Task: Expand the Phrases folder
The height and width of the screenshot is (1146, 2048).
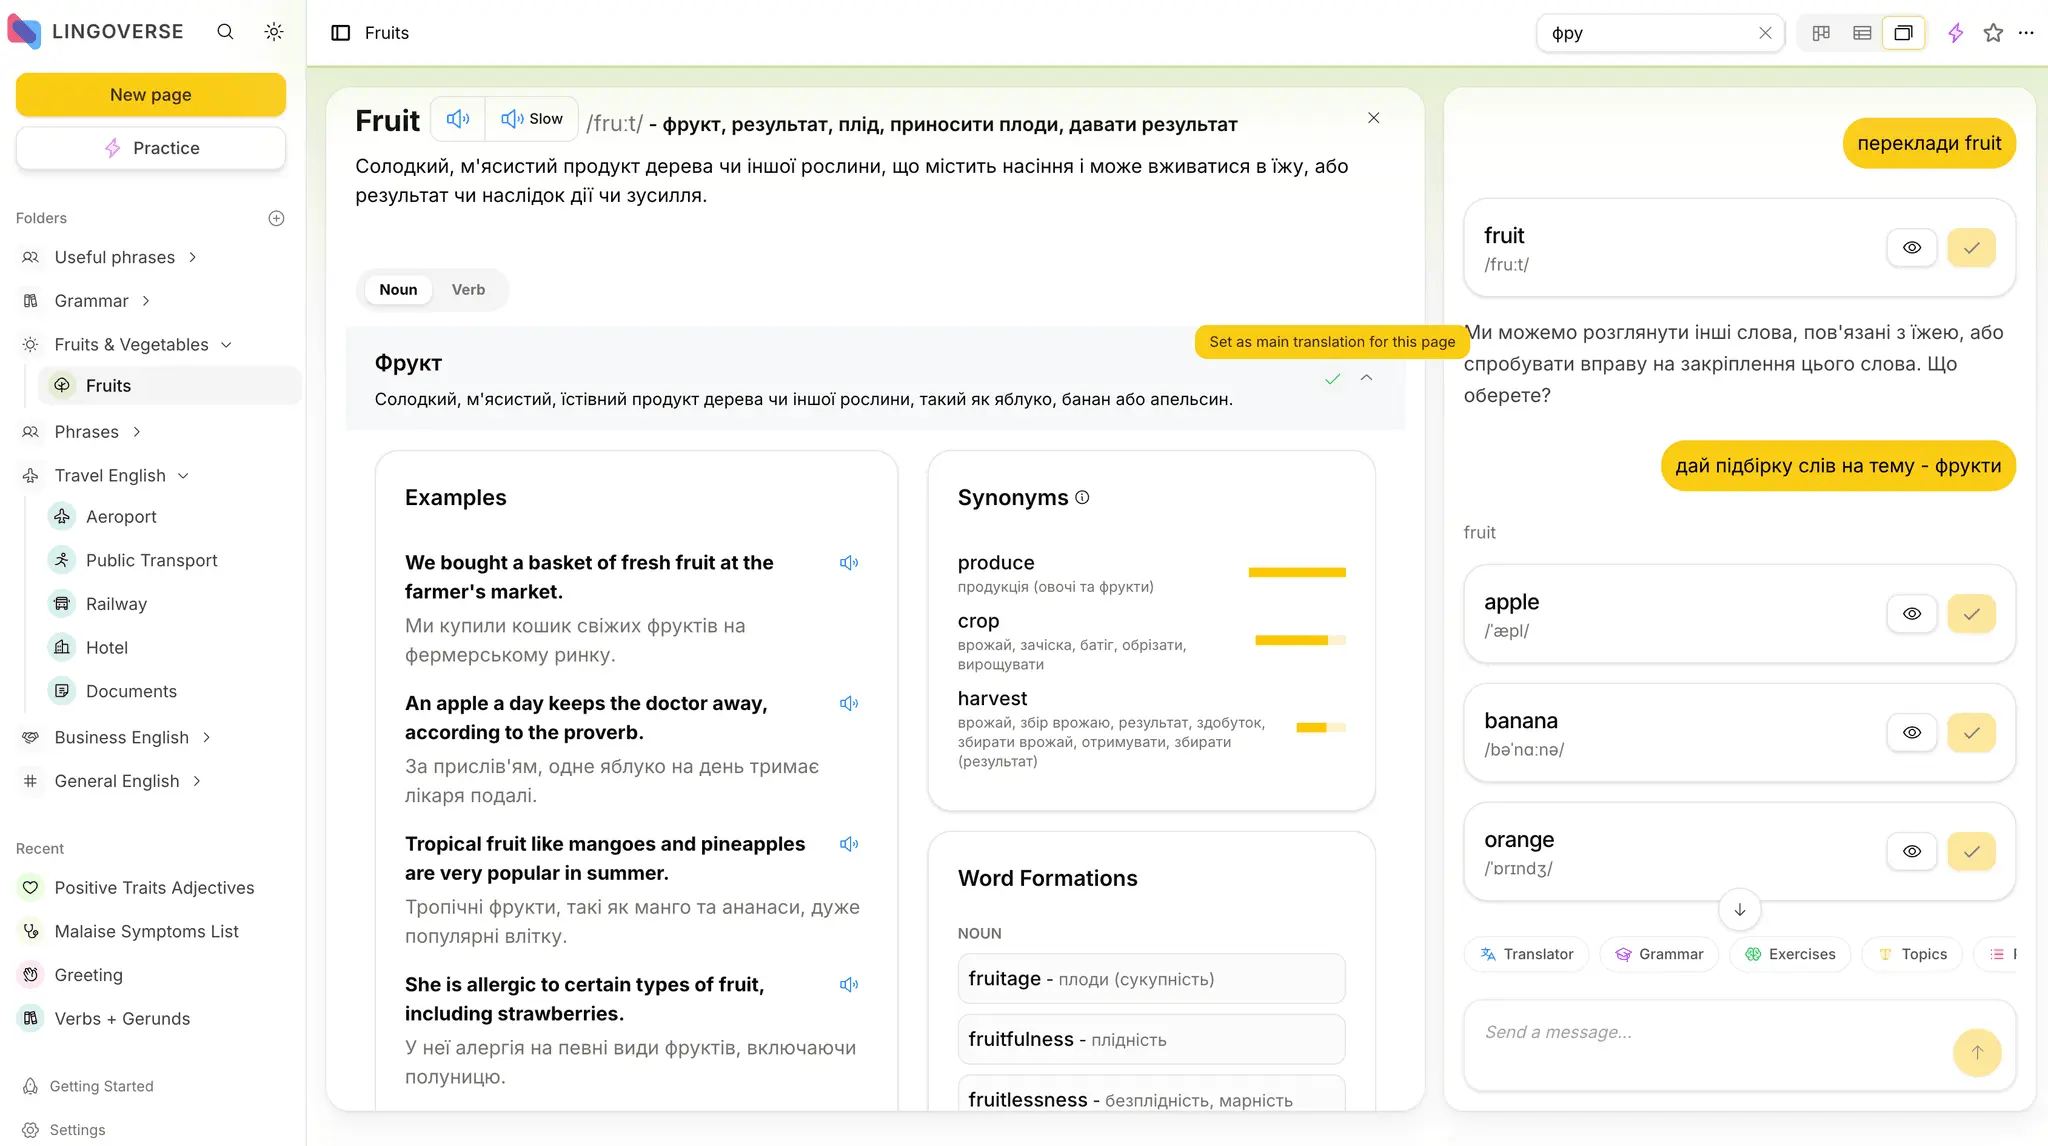Action: click(x=136, y=432)
